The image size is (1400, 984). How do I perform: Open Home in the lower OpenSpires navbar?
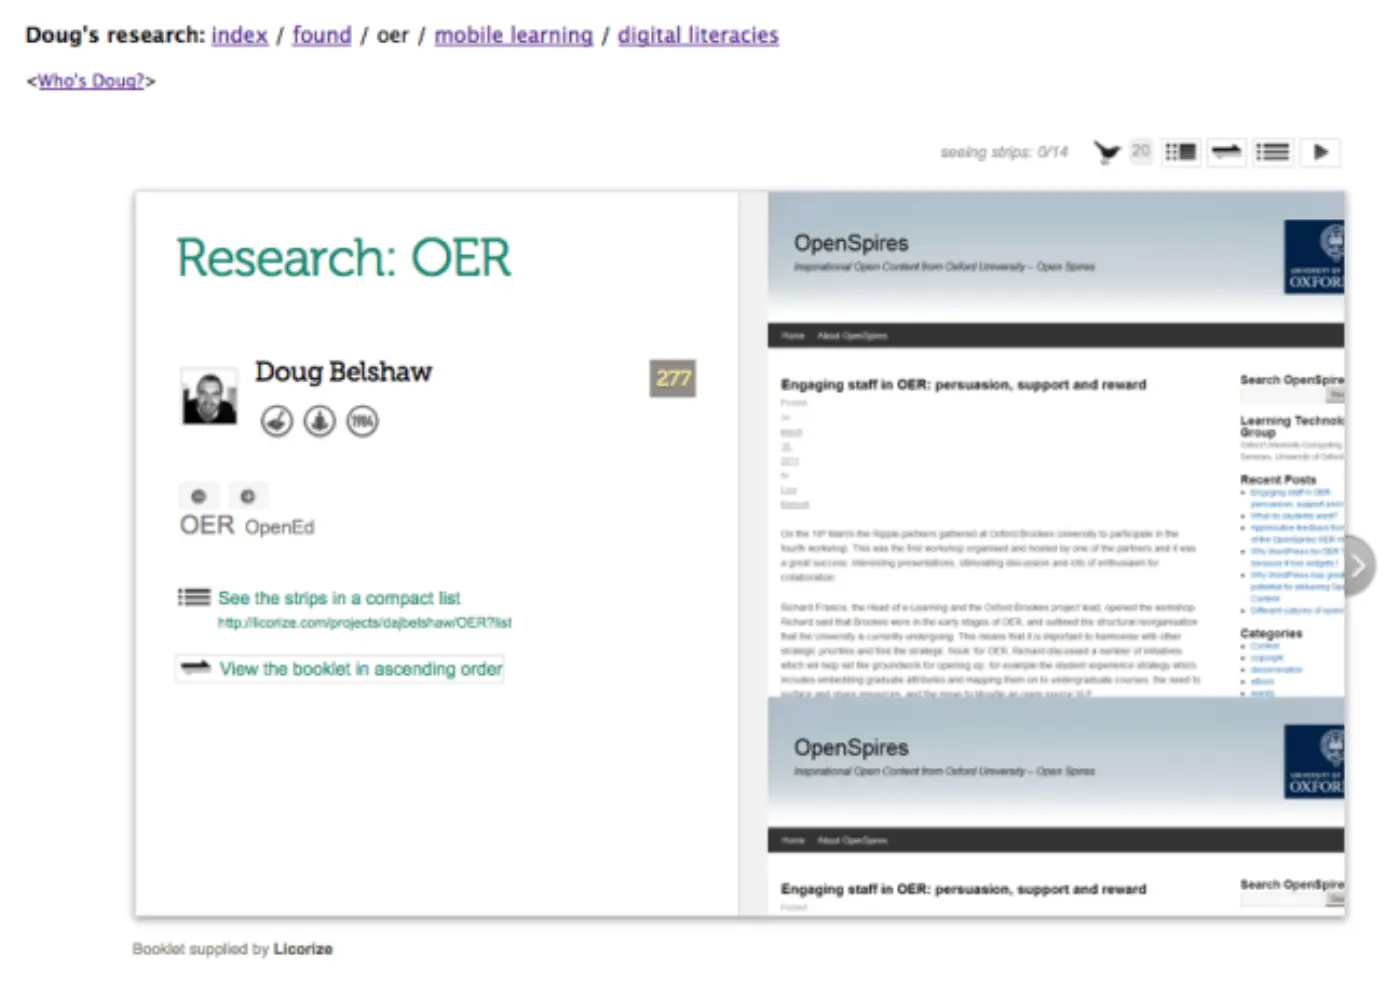point(793,841)
